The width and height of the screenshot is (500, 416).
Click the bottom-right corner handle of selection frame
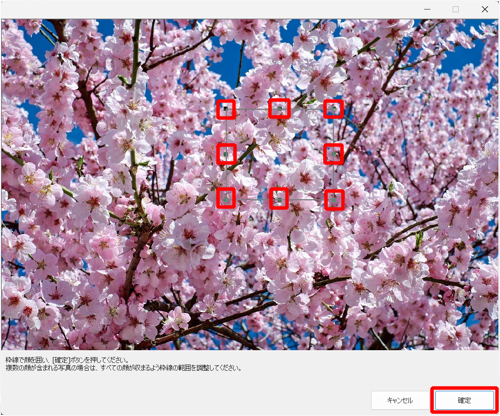pos(333,200)
